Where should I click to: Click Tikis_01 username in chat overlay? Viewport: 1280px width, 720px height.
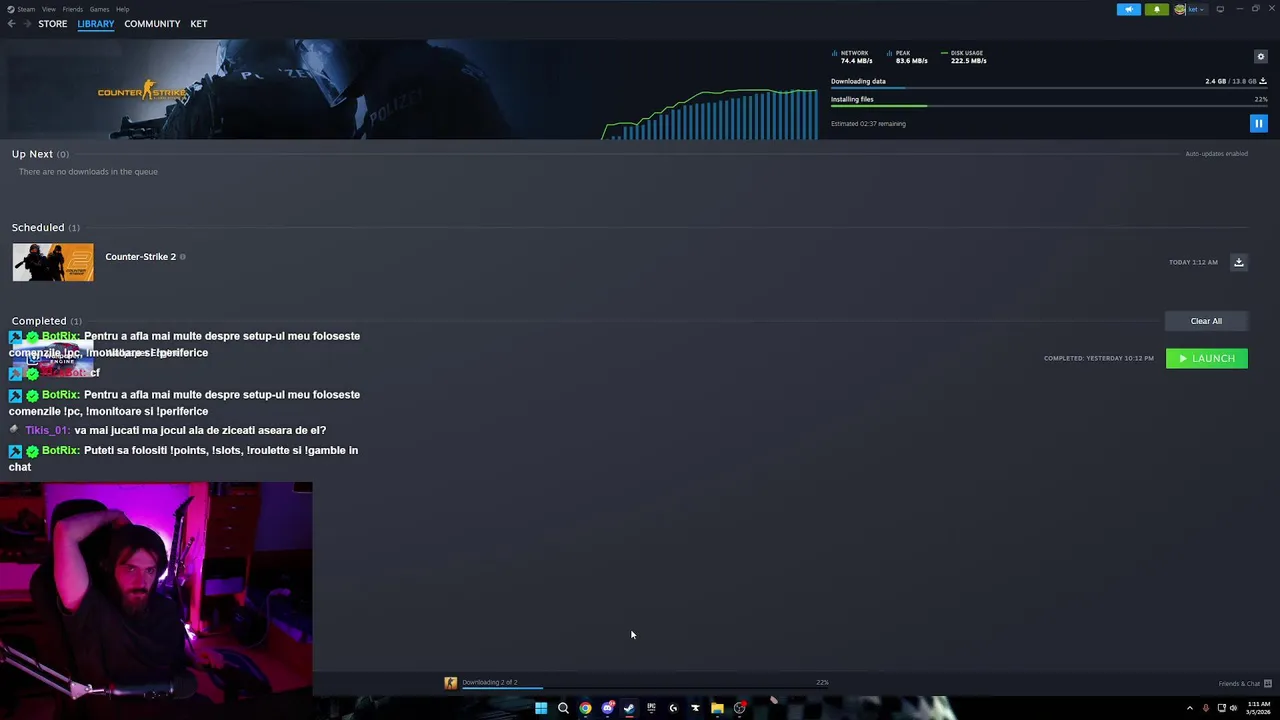47,430
